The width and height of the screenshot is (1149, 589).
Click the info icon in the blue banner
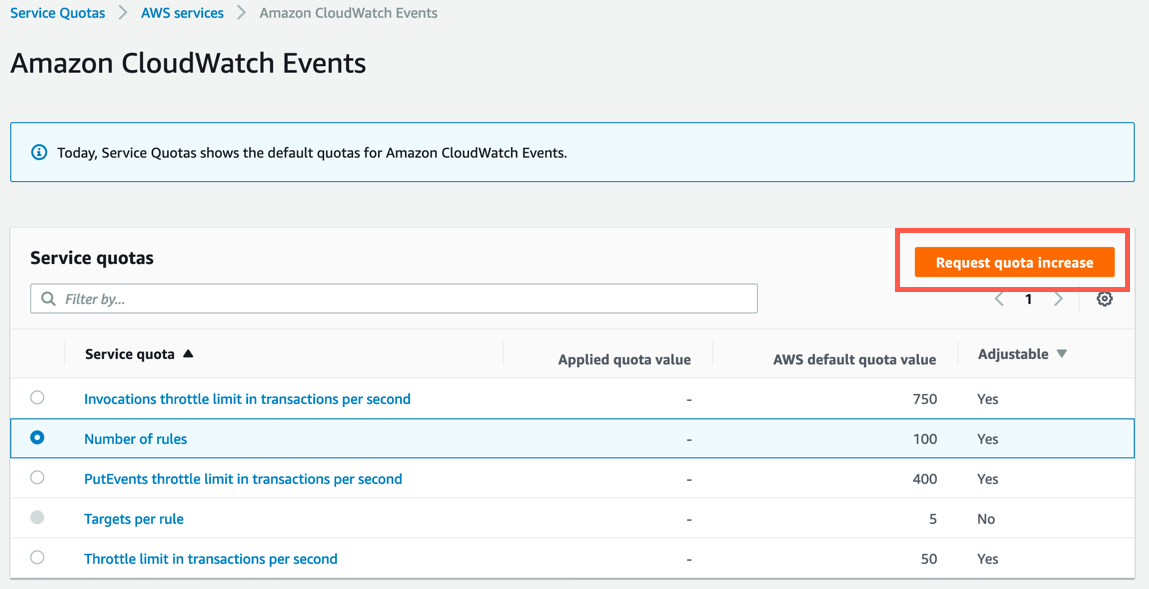pyautogui.click(x=38, y=152)
